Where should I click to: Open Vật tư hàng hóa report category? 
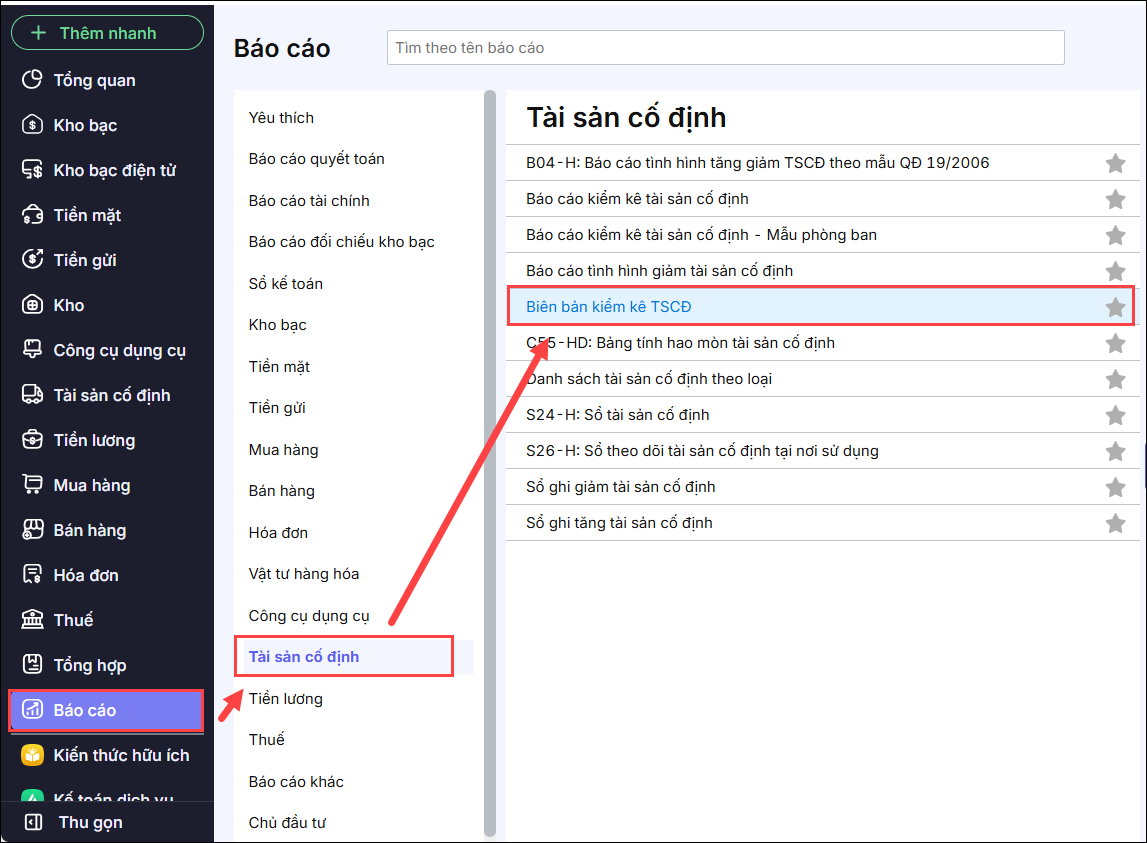point(304,574)
